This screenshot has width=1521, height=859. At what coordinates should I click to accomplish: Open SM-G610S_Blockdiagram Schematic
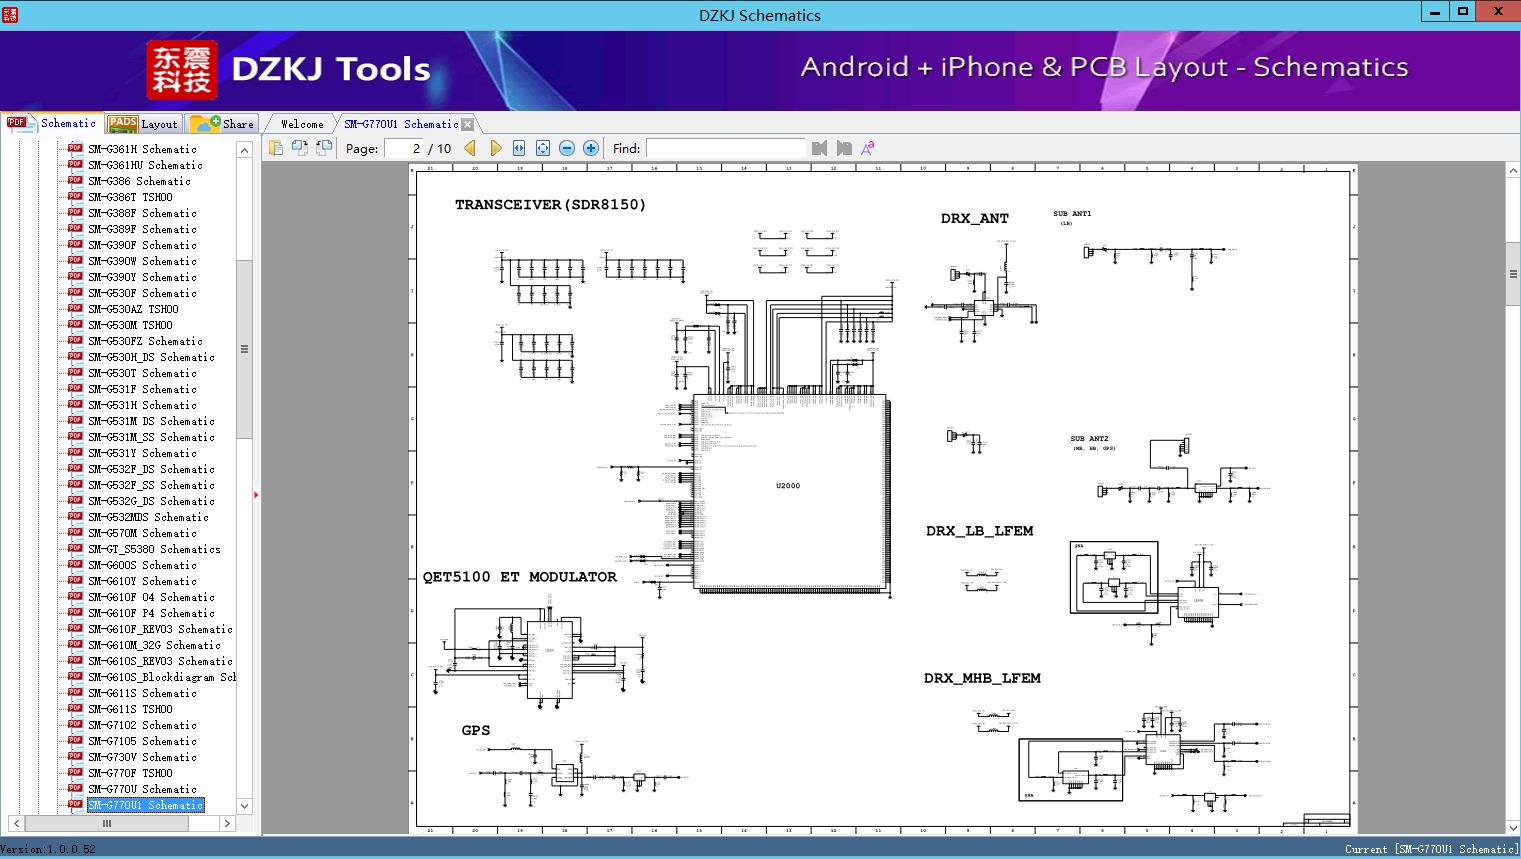(x=162, y=677)
